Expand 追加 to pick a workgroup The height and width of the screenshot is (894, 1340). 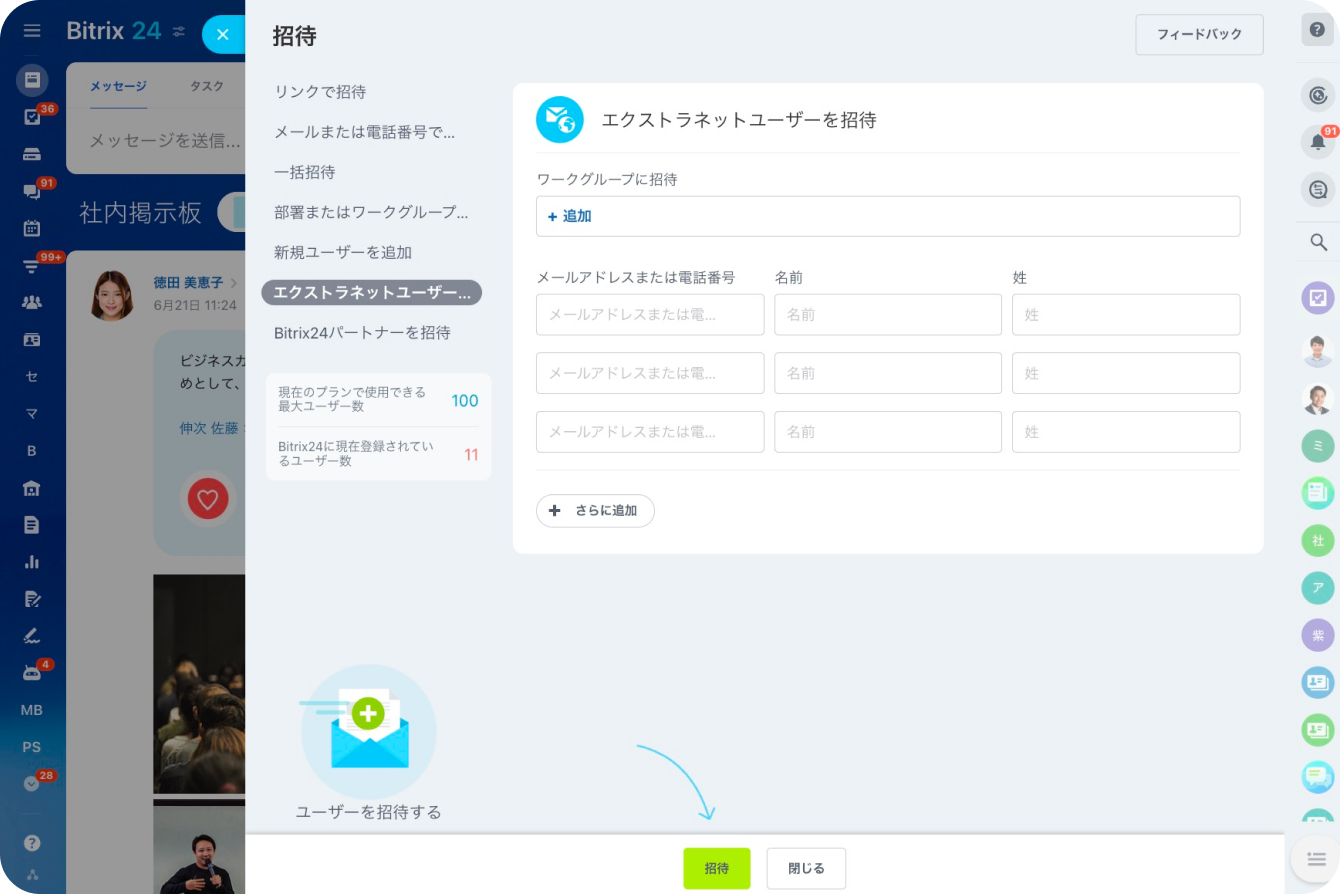coord(568,215)
